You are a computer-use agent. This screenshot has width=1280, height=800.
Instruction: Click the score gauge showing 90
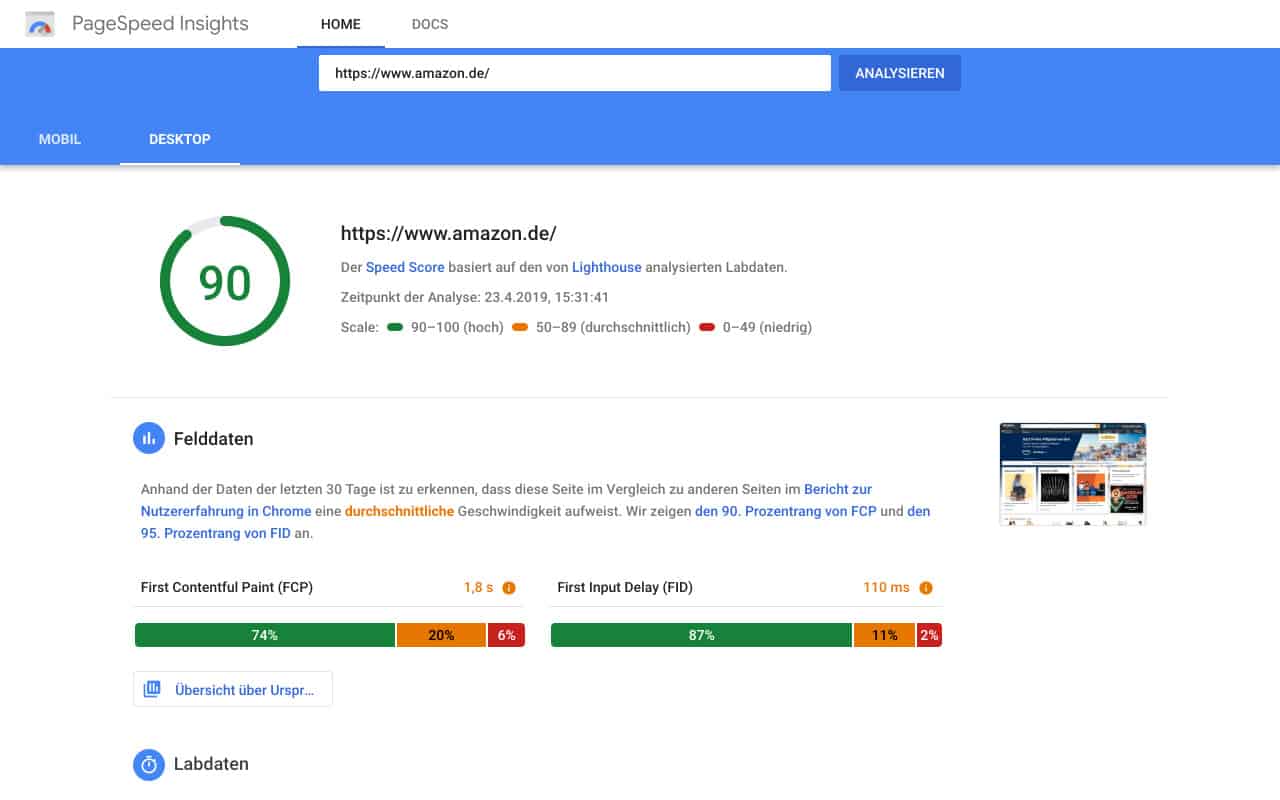pyautogui.click(x=225, y=281)
